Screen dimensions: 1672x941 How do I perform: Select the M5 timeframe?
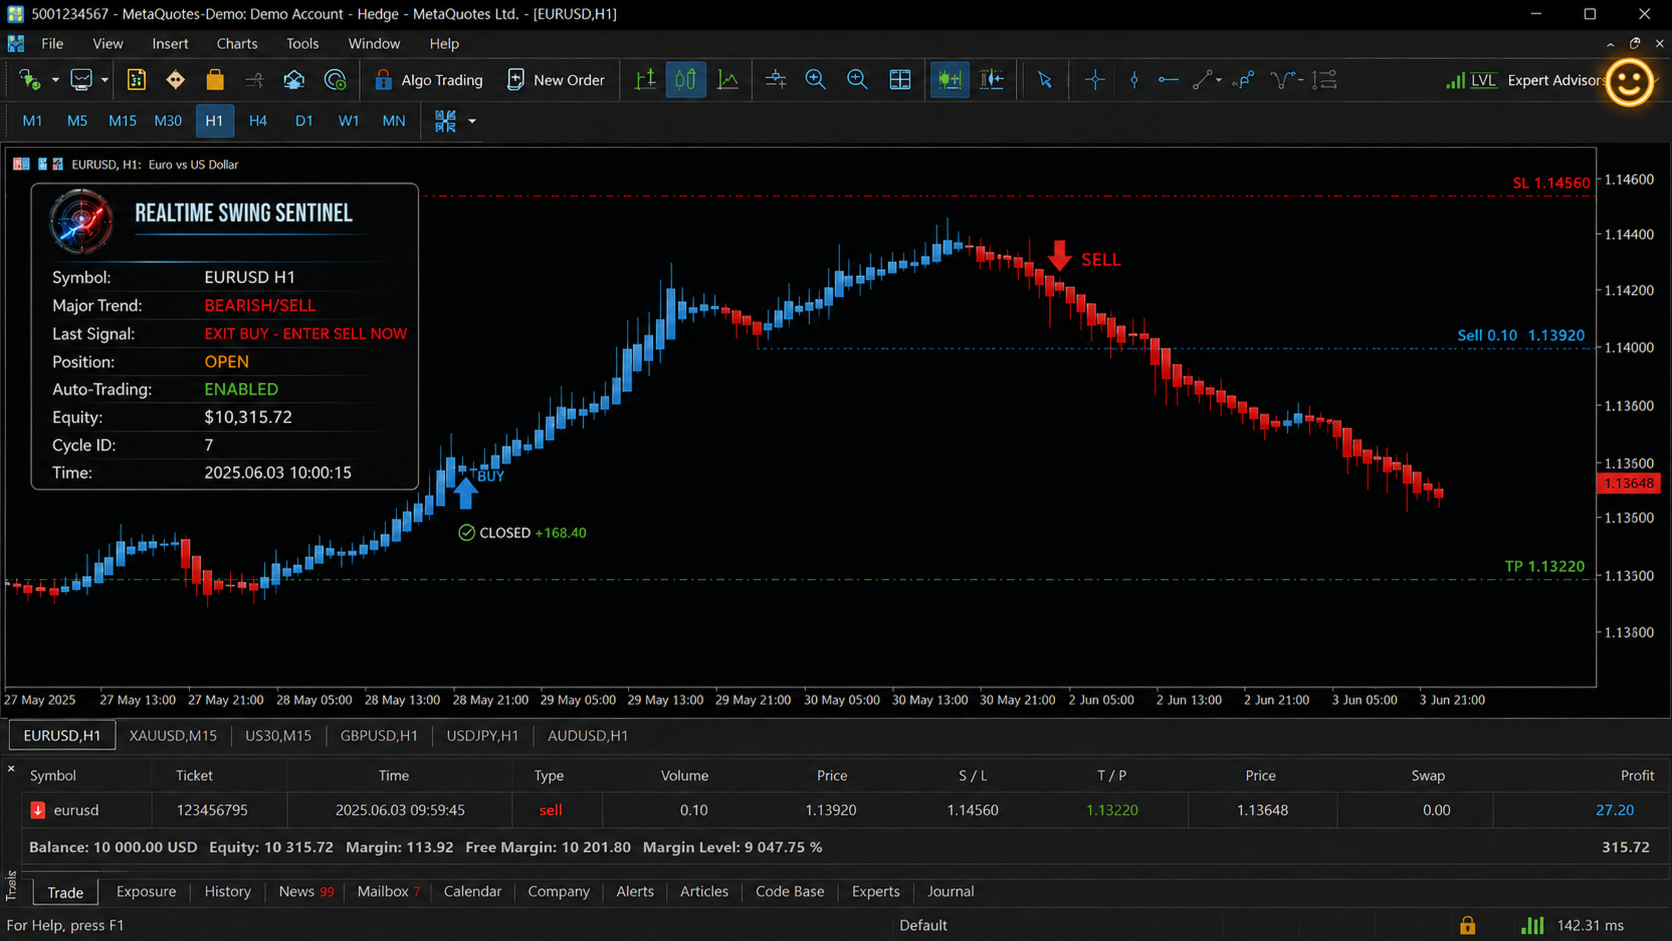click(77, 121)
